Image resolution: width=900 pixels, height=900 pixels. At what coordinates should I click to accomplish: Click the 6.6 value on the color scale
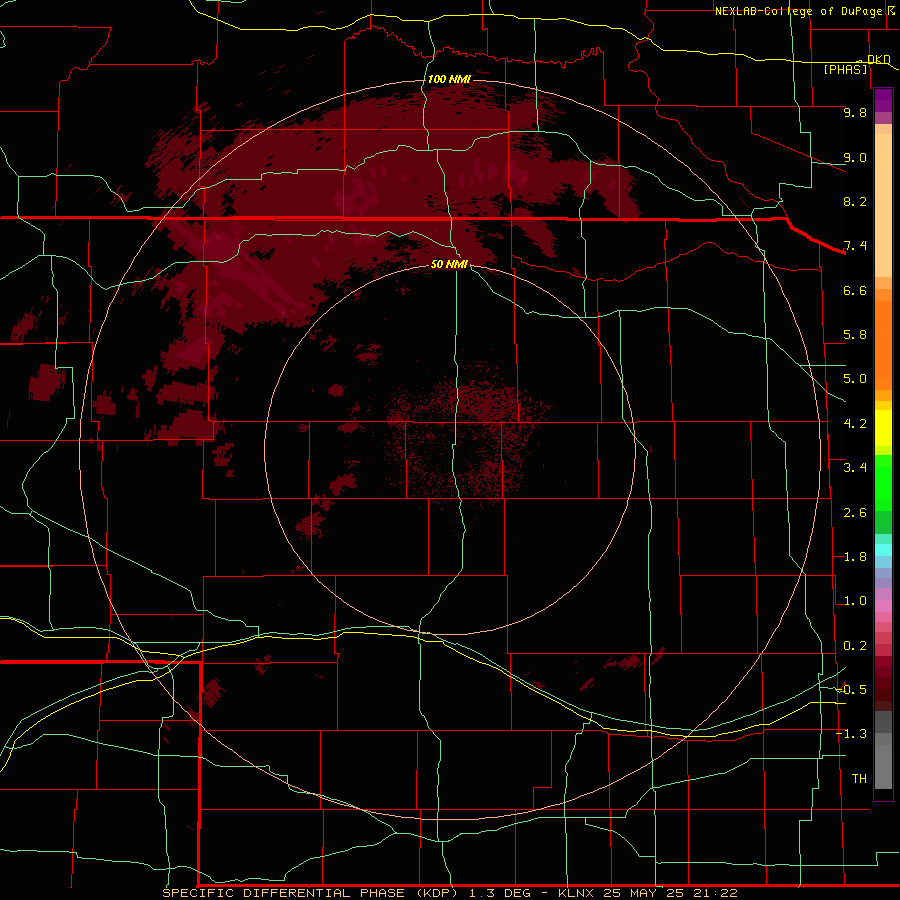tap(855, 290)
